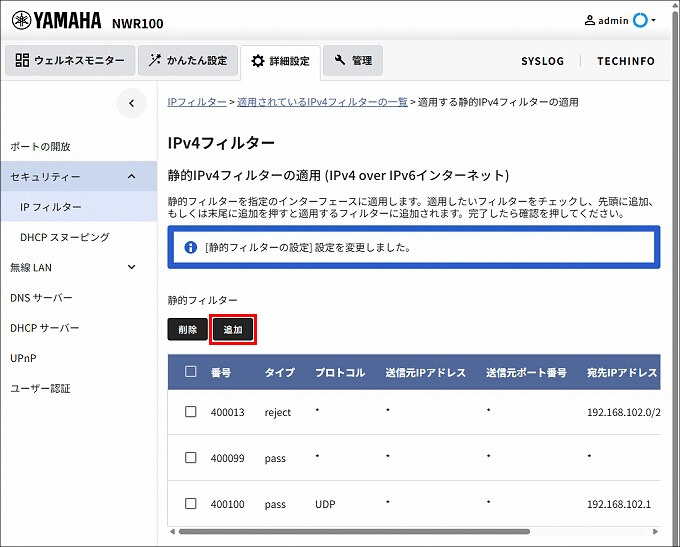Open ユーザー認証 in the sidebar
Viewport: 680px width, 547px height.
coord(40,389)
